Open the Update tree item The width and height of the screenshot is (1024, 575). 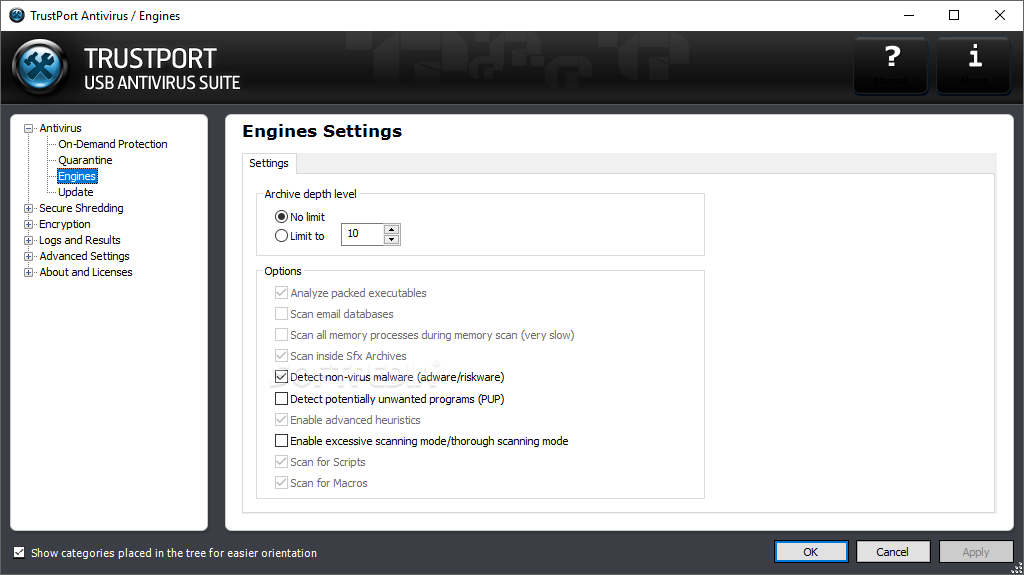point(76,192)
